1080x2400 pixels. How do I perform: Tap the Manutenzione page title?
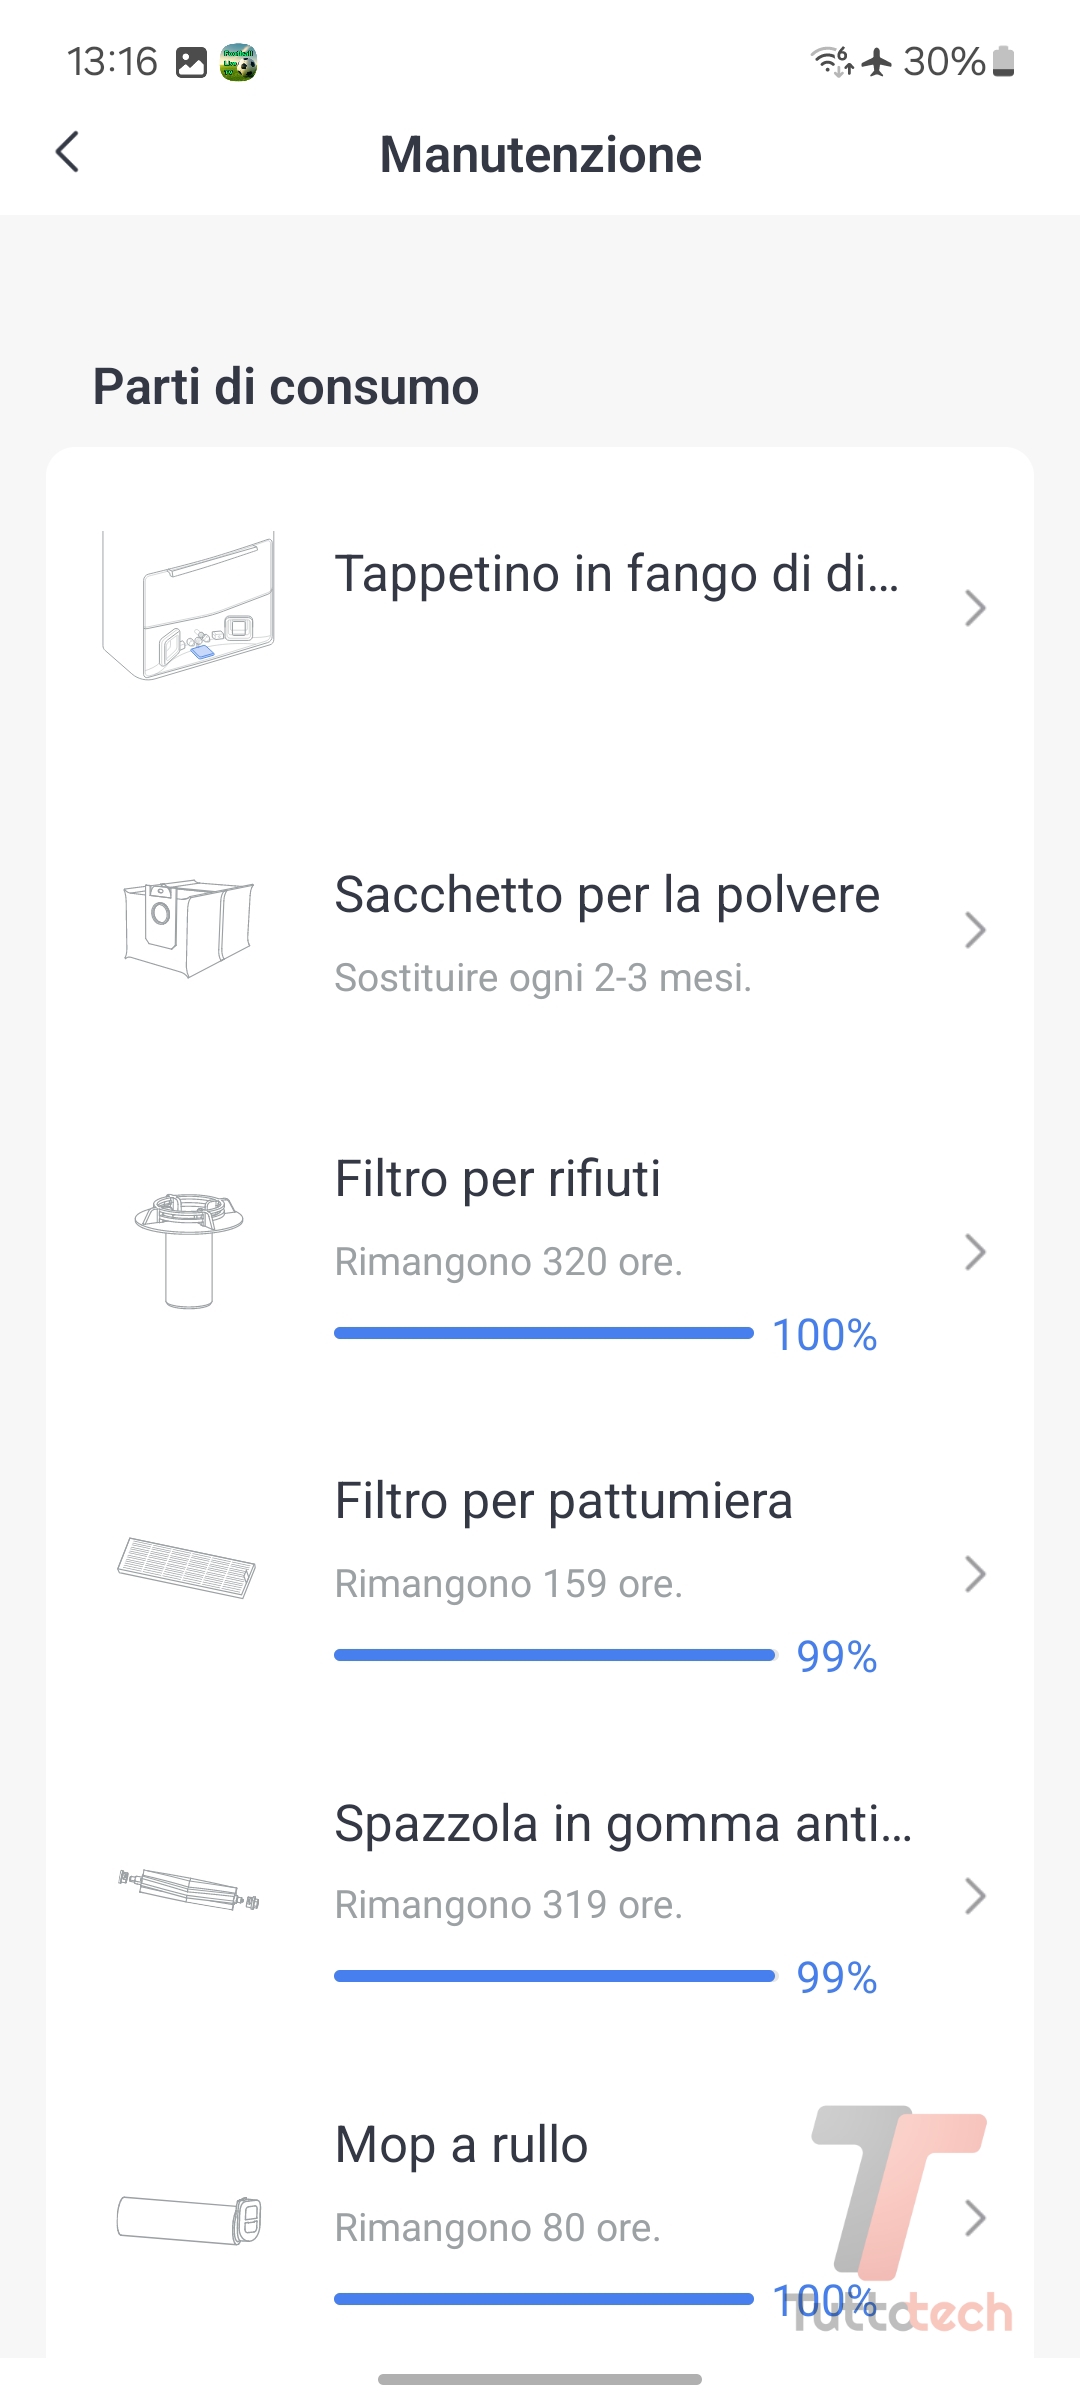tap(540, 155)
